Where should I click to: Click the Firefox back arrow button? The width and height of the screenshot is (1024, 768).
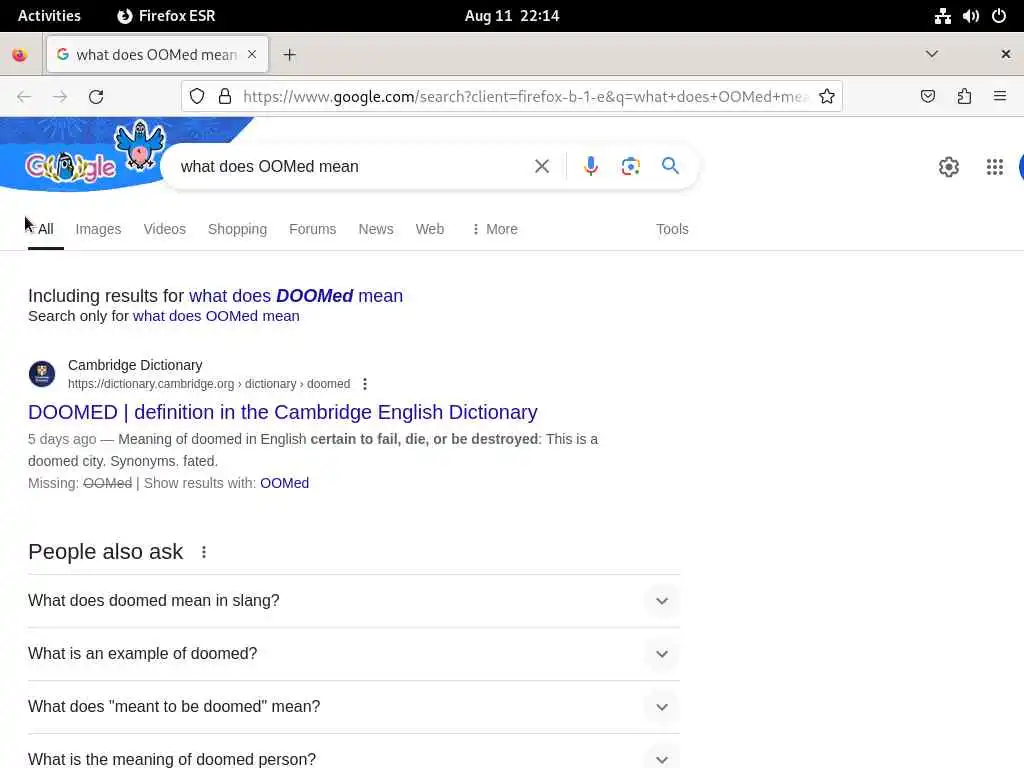click(x=24, y=97)
